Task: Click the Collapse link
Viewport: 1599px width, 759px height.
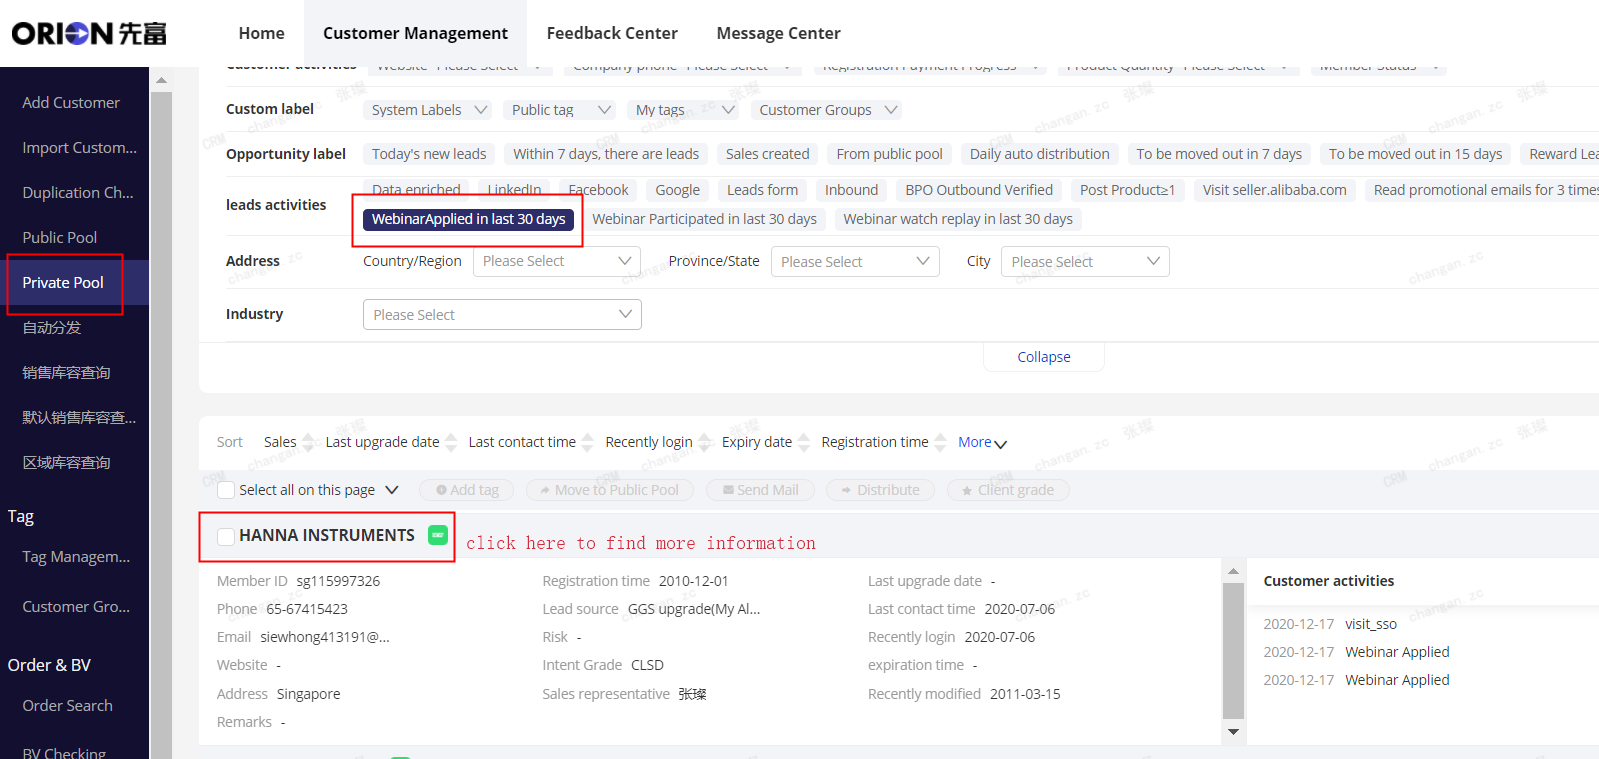Action: (1044, 357)
